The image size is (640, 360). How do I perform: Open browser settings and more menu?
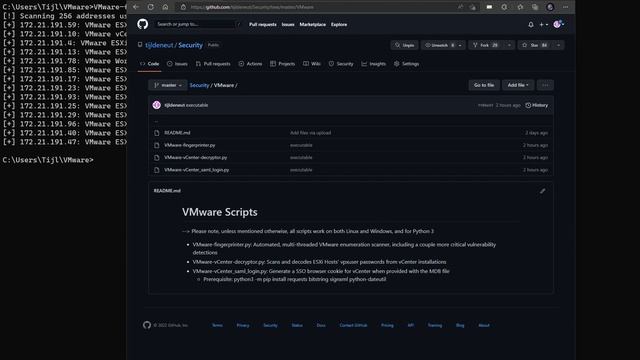565,7
